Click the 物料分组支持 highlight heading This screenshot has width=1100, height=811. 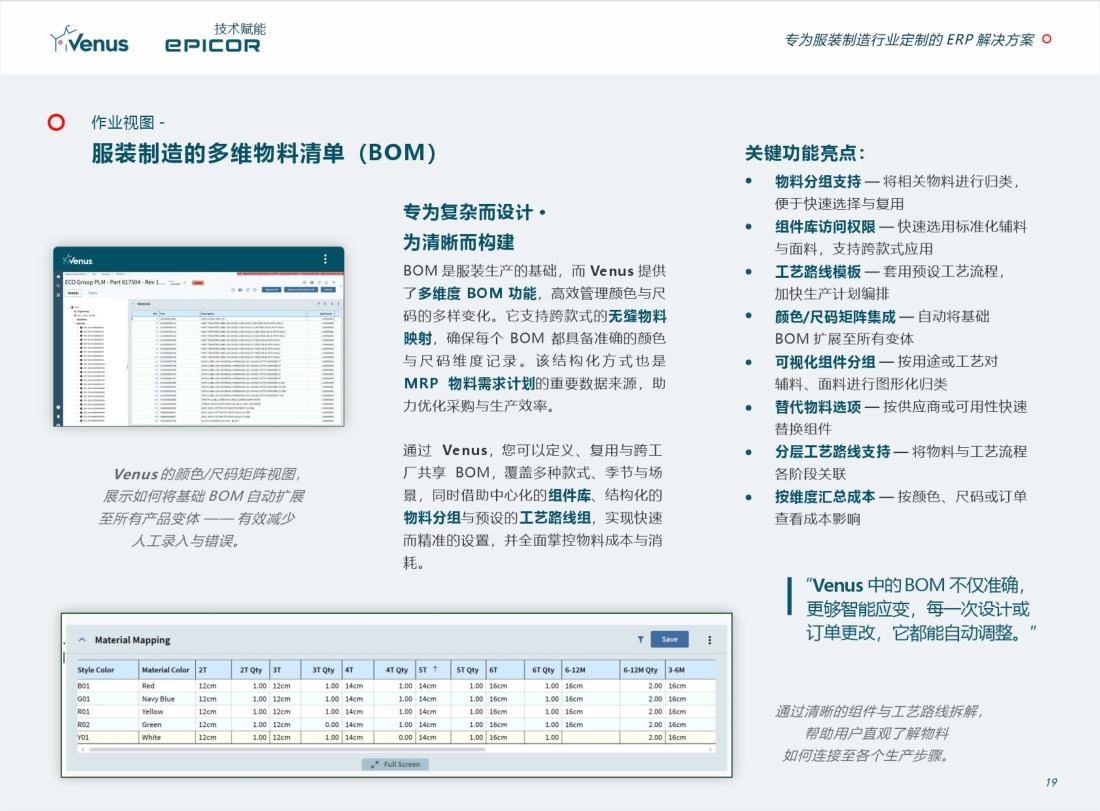click(x=817, y=182)
